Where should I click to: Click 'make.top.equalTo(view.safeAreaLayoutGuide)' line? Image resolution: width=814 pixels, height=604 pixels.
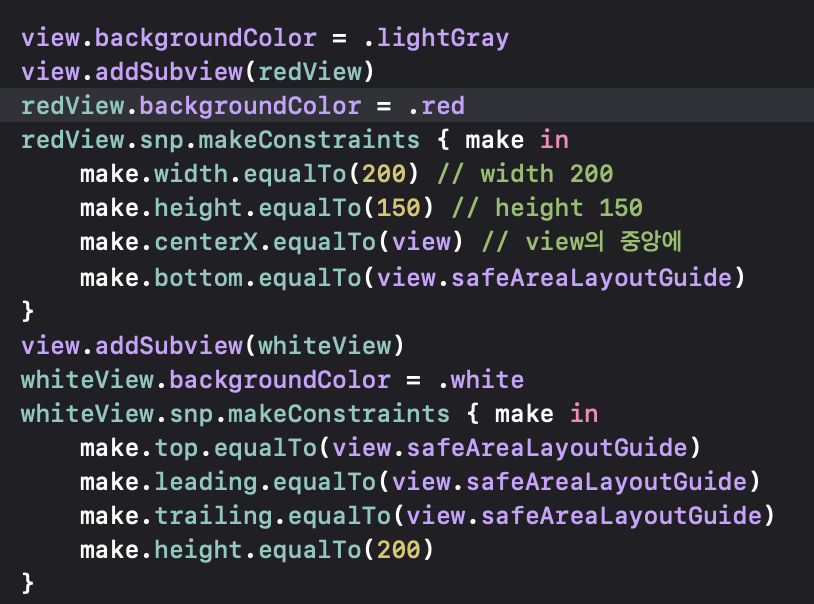(x=390, y=448)
